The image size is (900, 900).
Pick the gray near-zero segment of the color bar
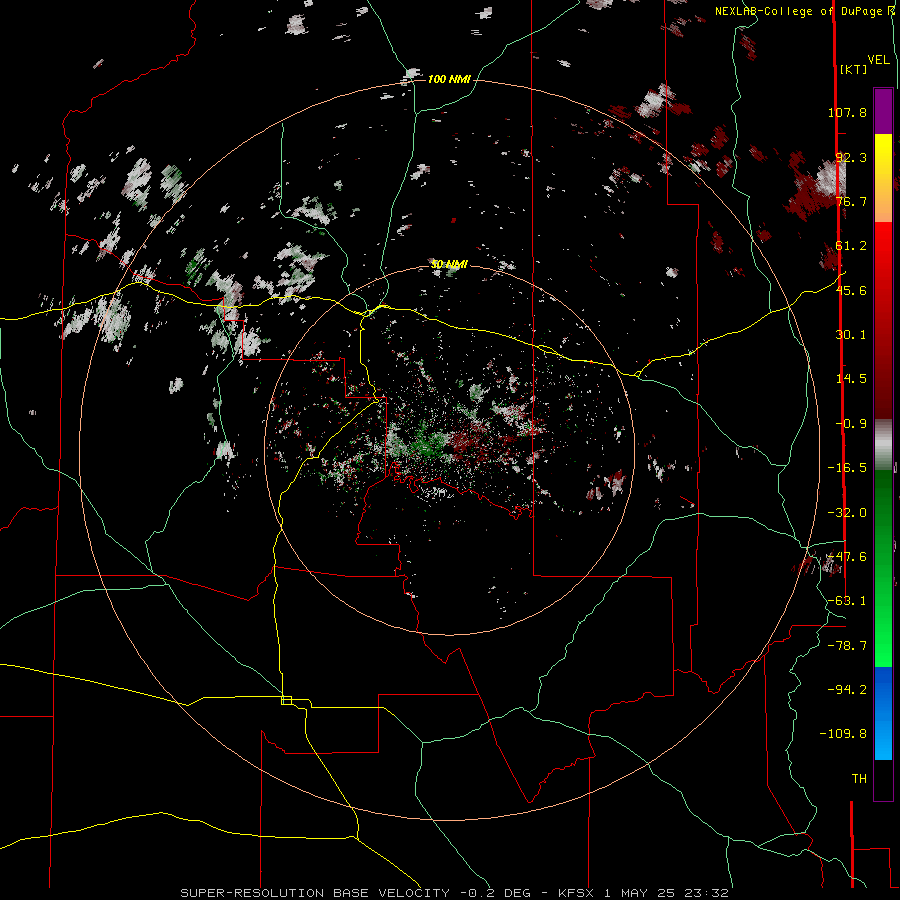[883, 444]
